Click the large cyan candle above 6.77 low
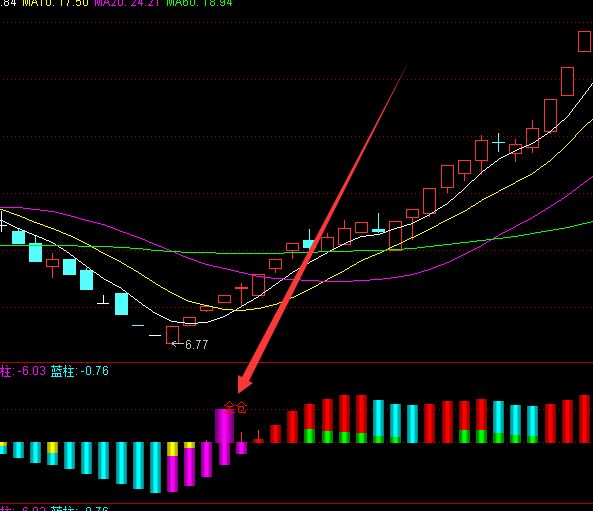This screenshot has width=593, height=511. (x=121, y=304)
